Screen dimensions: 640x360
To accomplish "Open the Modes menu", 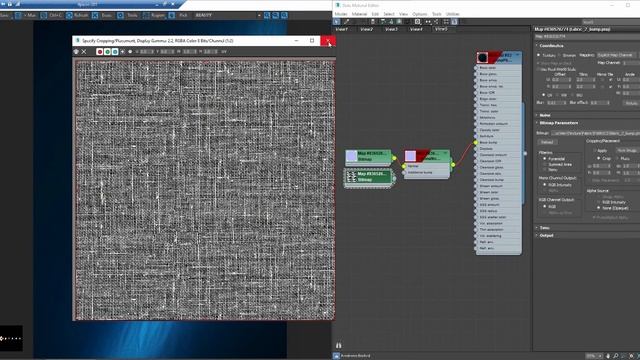I will coord(341,14).
